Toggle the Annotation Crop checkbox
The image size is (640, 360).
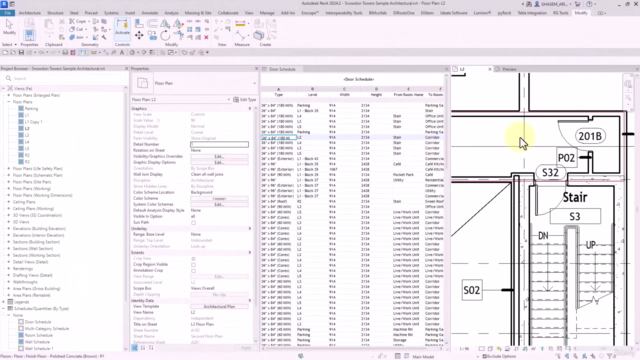(x=193, y=271)
